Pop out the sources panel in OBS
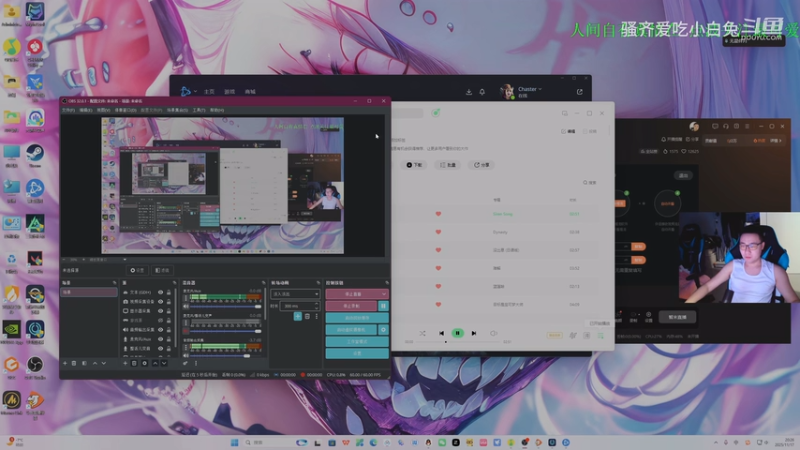This screenshot has height=450, width=800. point(174,283)
